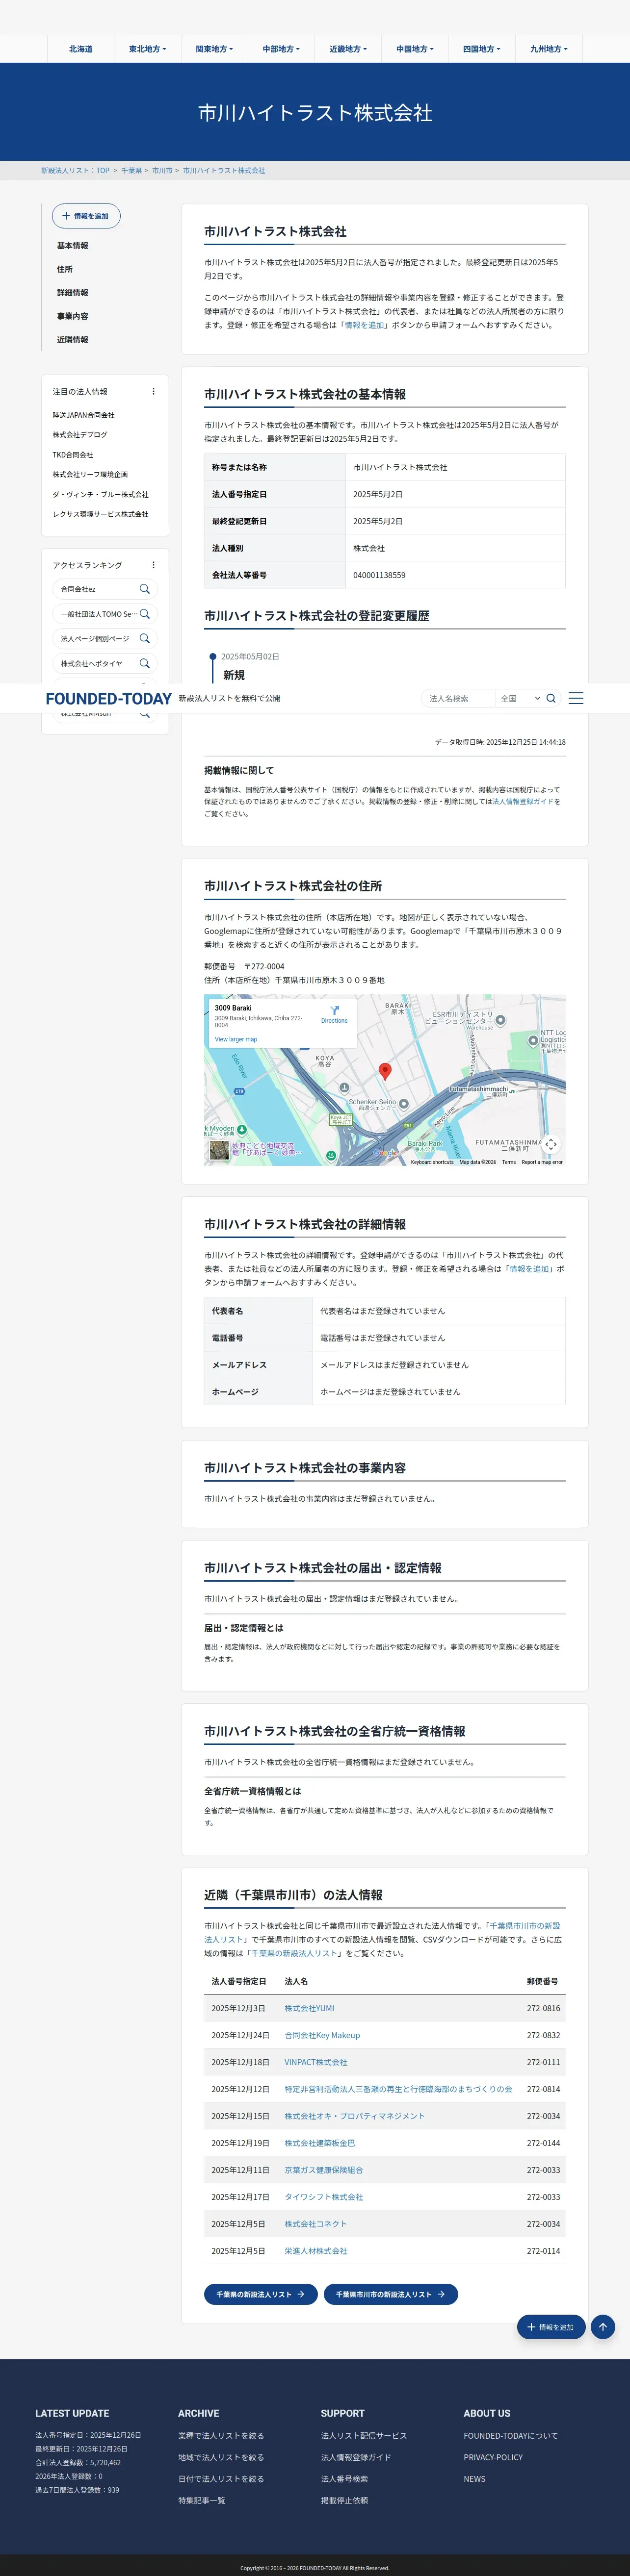Expand the 中部地方 menu
Image resolution: width=630 pixels, height=2576 pixels.
pyautogui.click(x=281, y=49)
